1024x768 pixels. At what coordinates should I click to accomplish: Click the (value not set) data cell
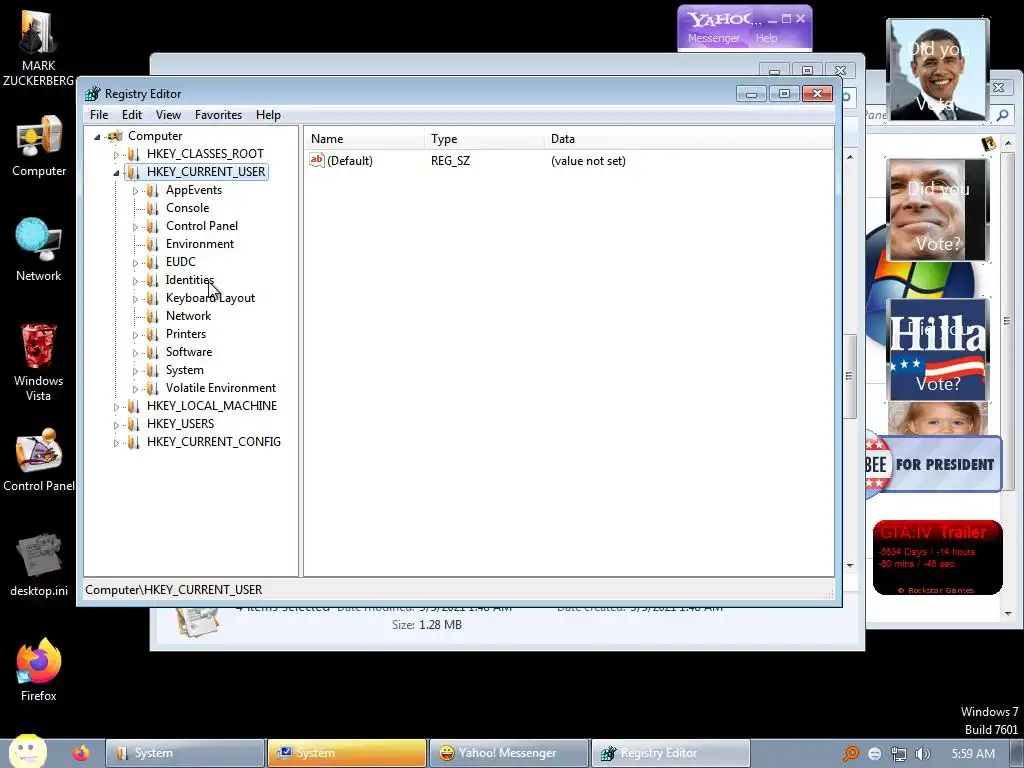click(x=588, y=161)
